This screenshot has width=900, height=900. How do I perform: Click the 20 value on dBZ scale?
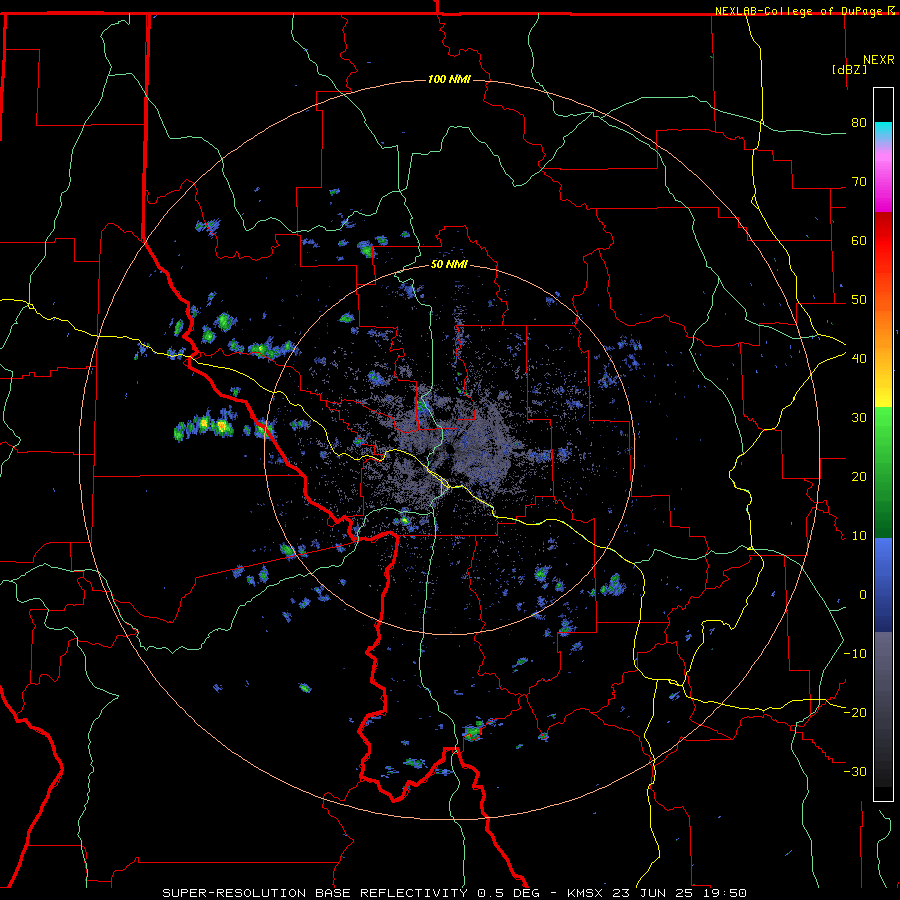pos(859,476)
